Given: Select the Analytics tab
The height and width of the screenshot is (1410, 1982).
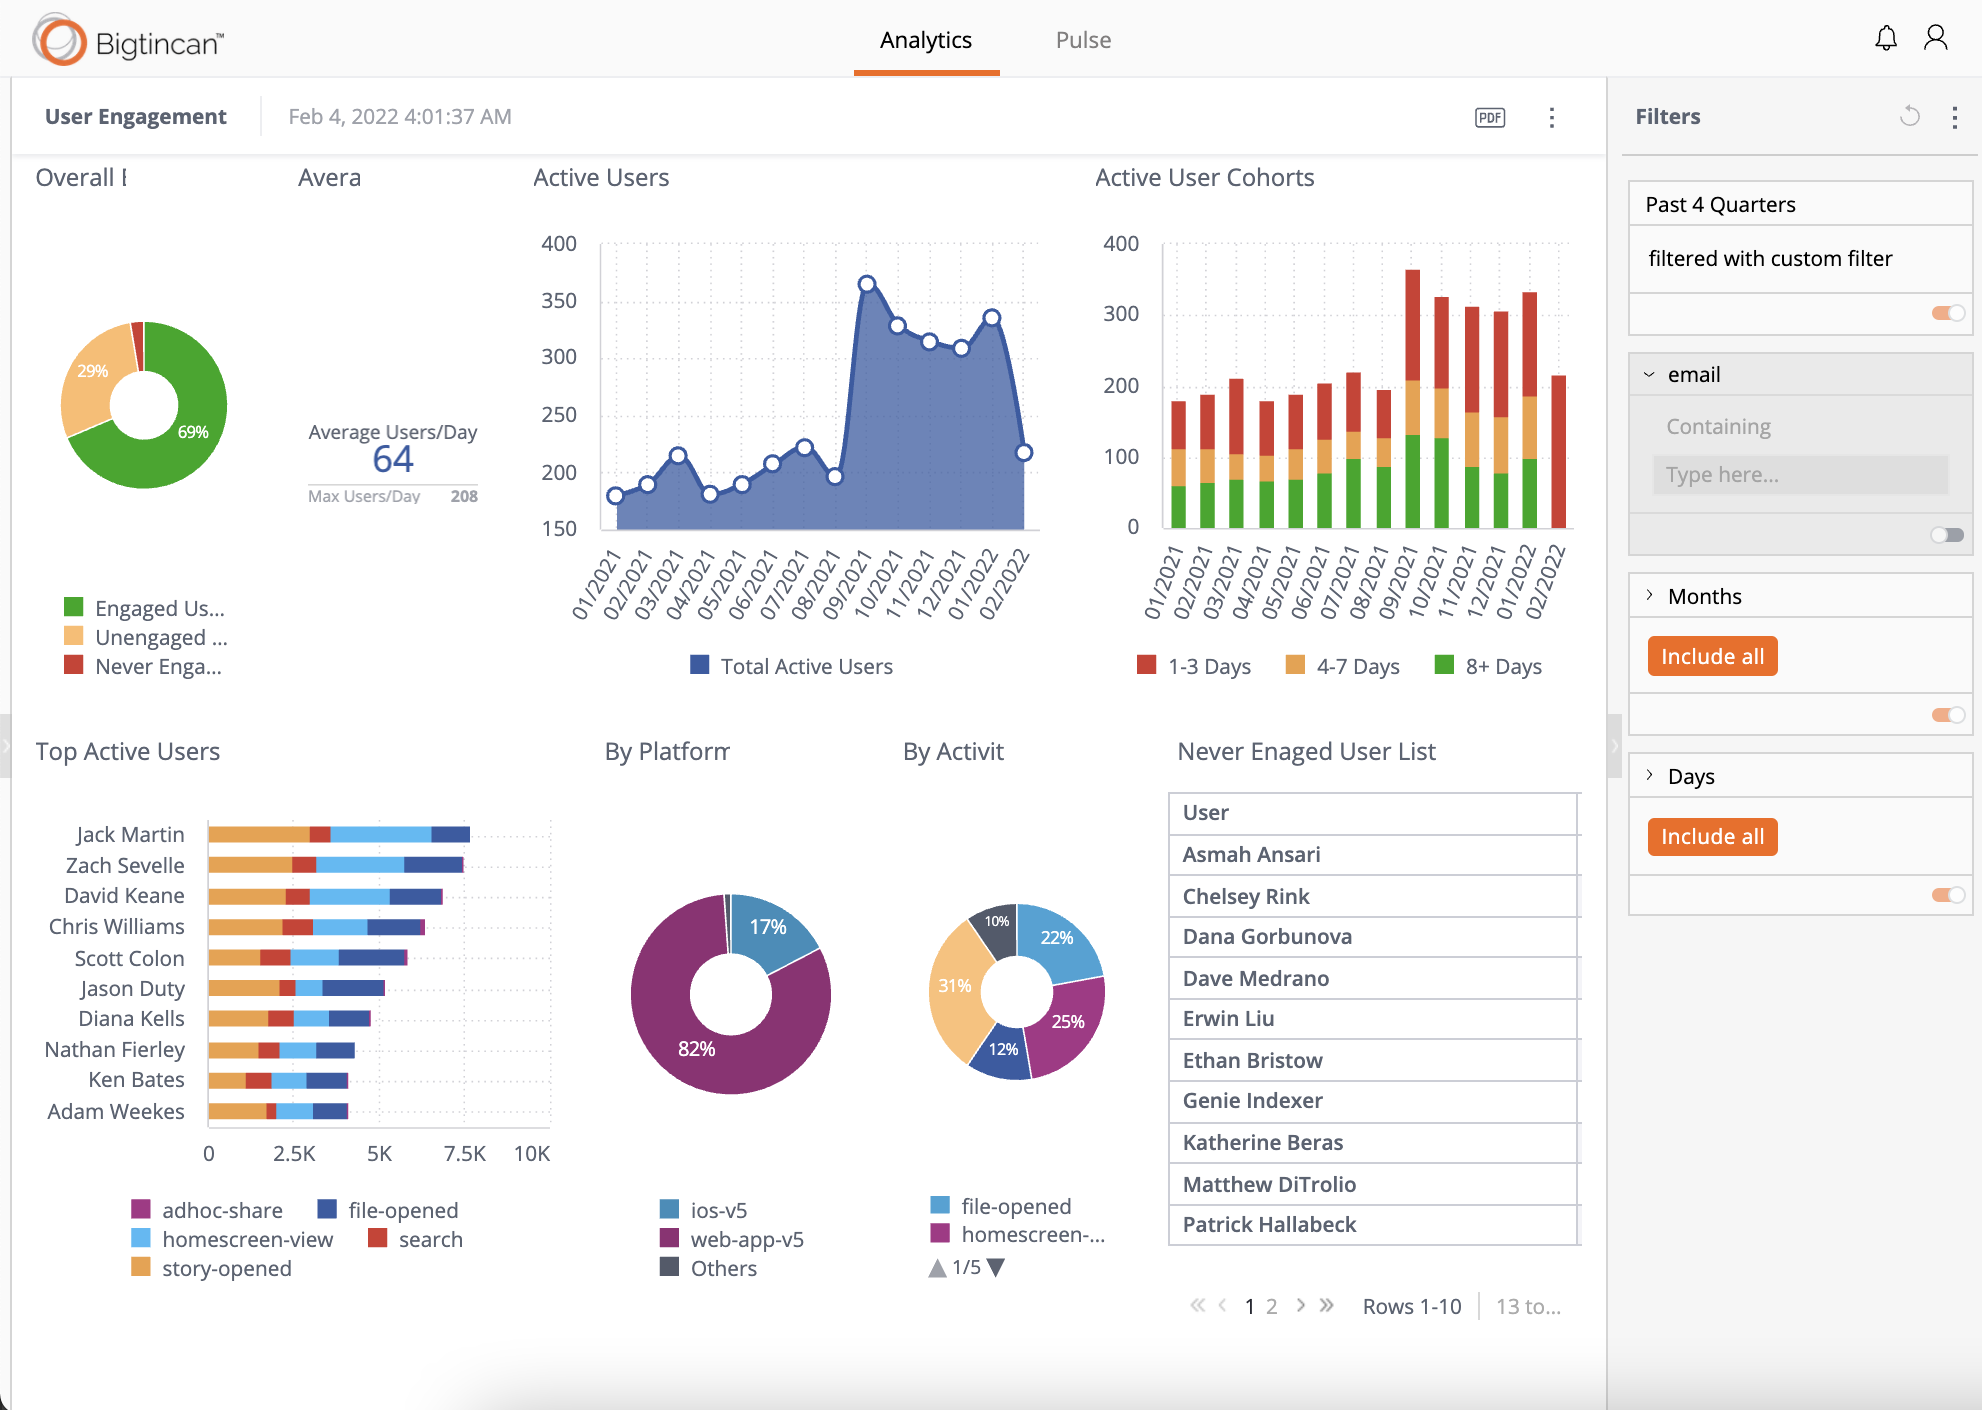Looking at the screenshot, I should pyautogui.click(x=926, y=40).
